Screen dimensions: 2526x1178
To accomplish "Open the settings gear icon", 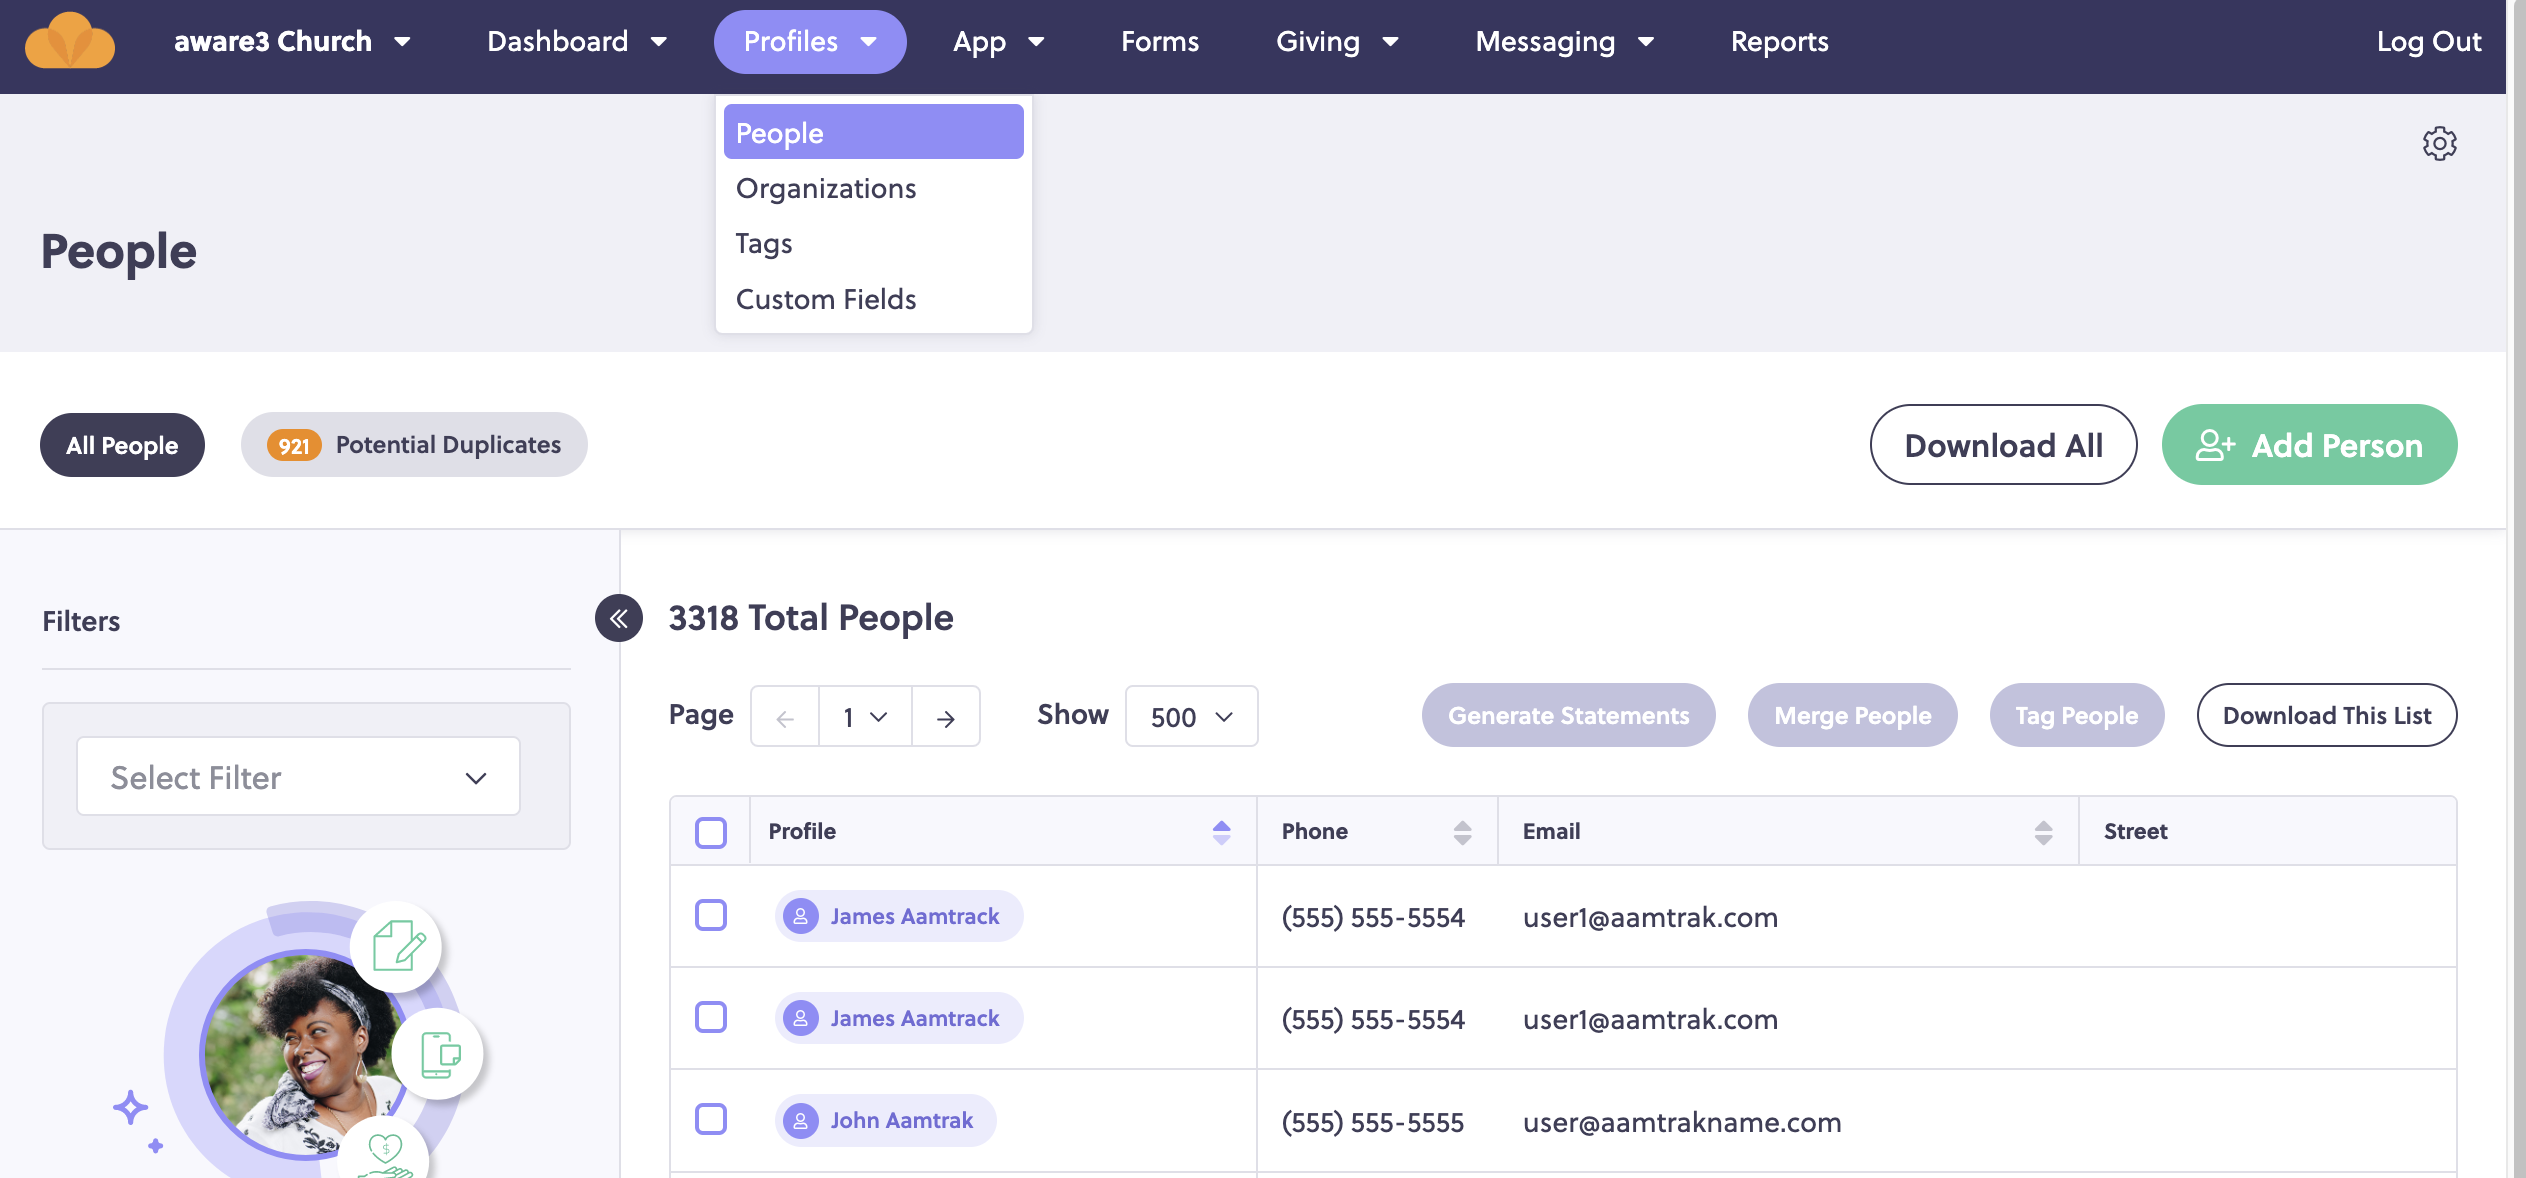I will coord(2439,144).
